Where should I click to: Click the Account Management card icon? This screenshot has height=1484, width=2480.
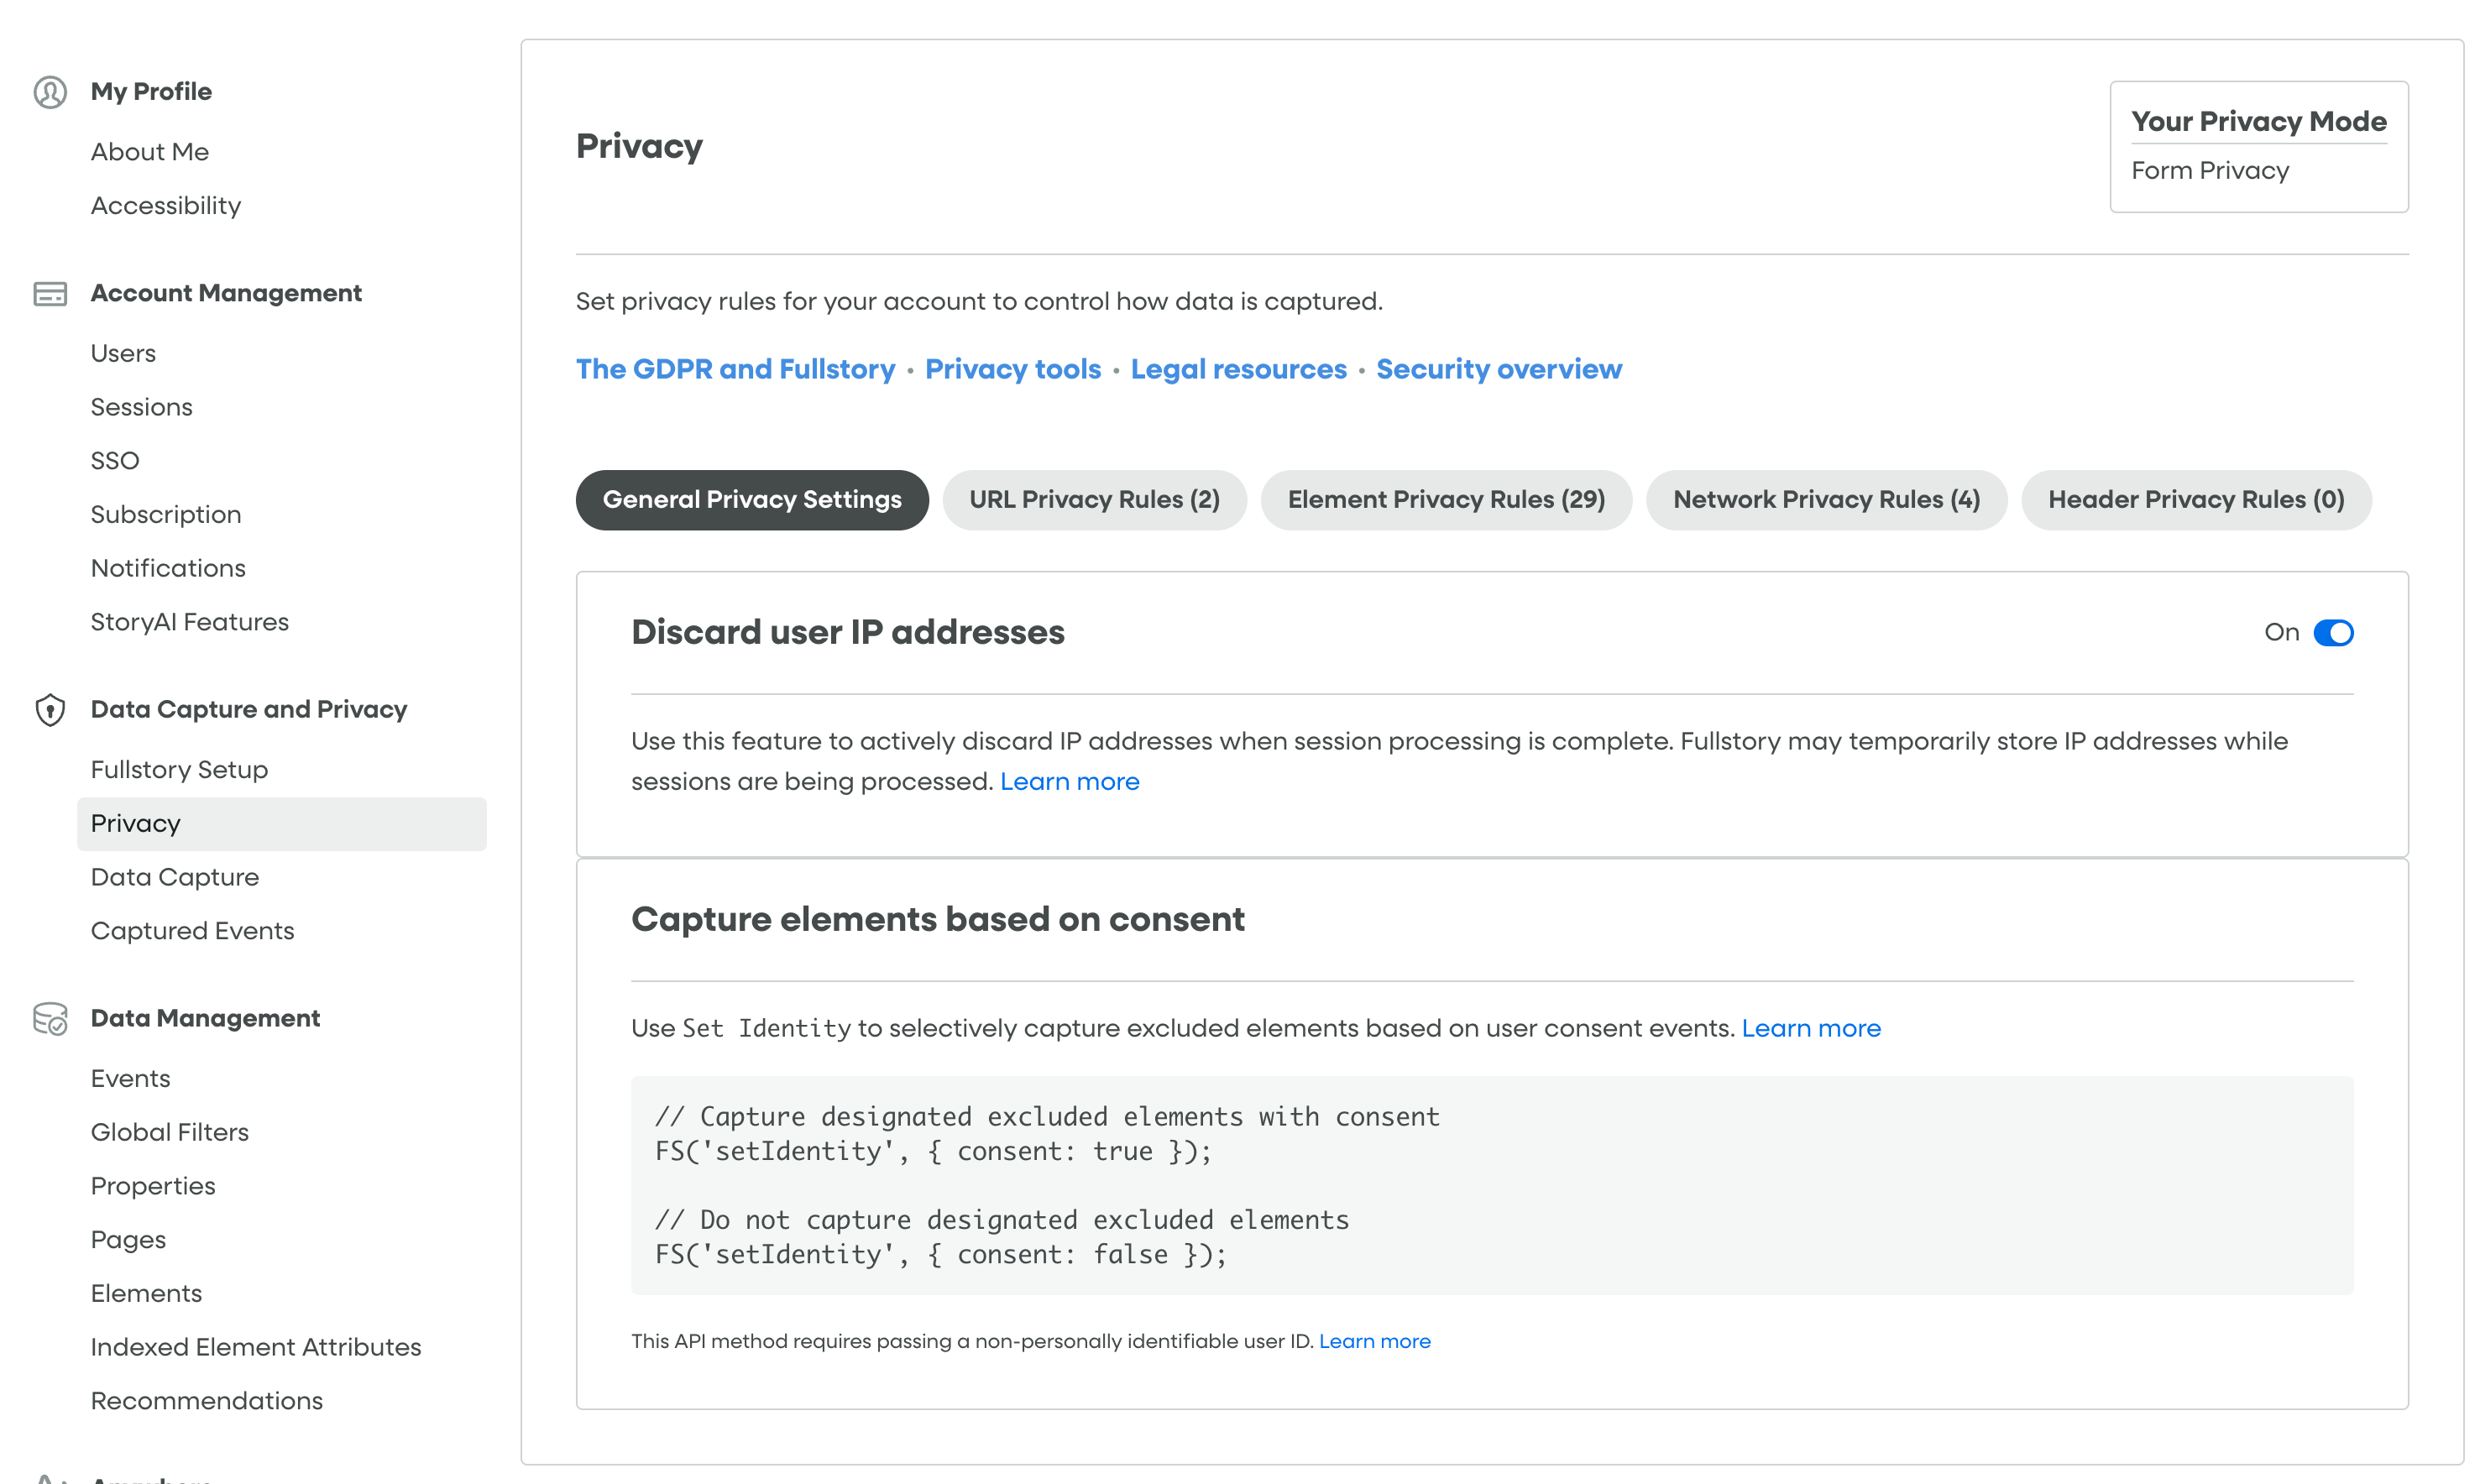coord(49,294)
